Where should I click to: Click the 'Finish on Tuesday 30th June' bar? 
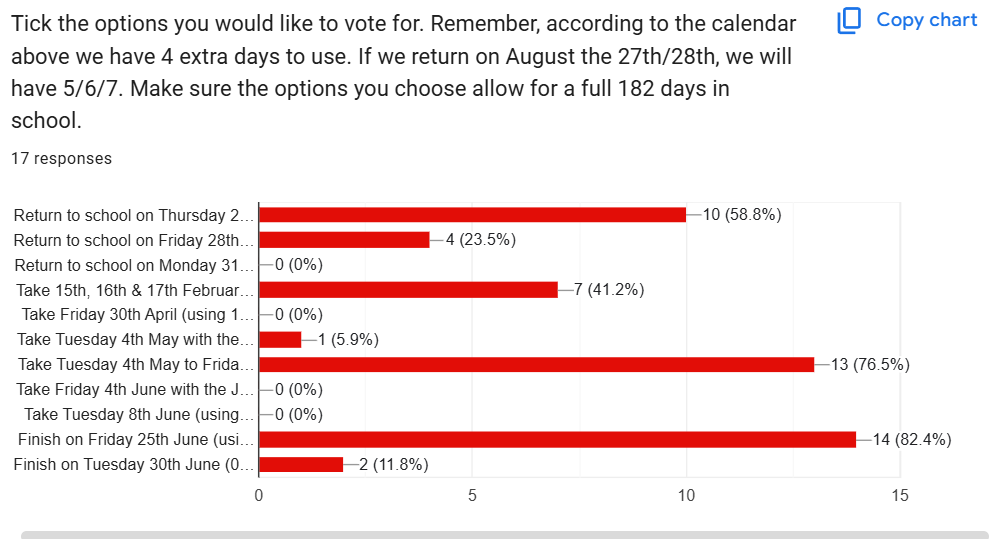click(301, 465)
